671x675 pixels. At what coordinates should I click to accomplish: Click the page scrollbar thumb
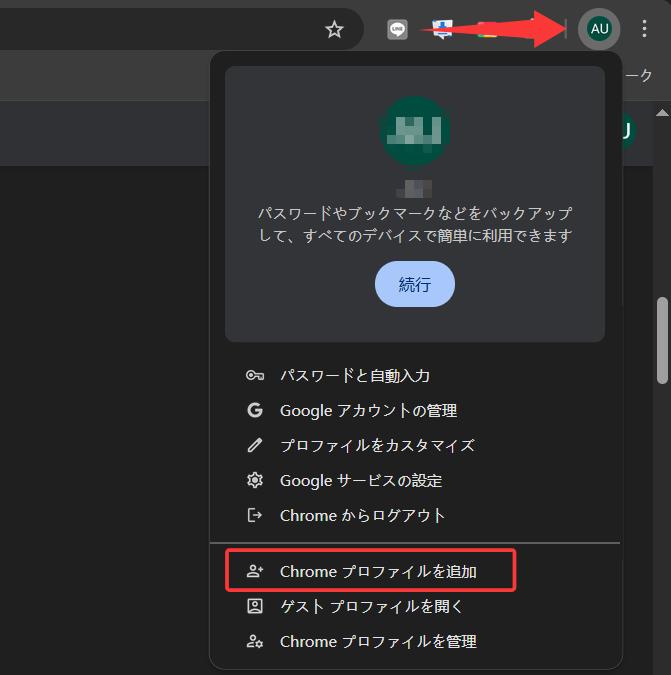point(662,340)
